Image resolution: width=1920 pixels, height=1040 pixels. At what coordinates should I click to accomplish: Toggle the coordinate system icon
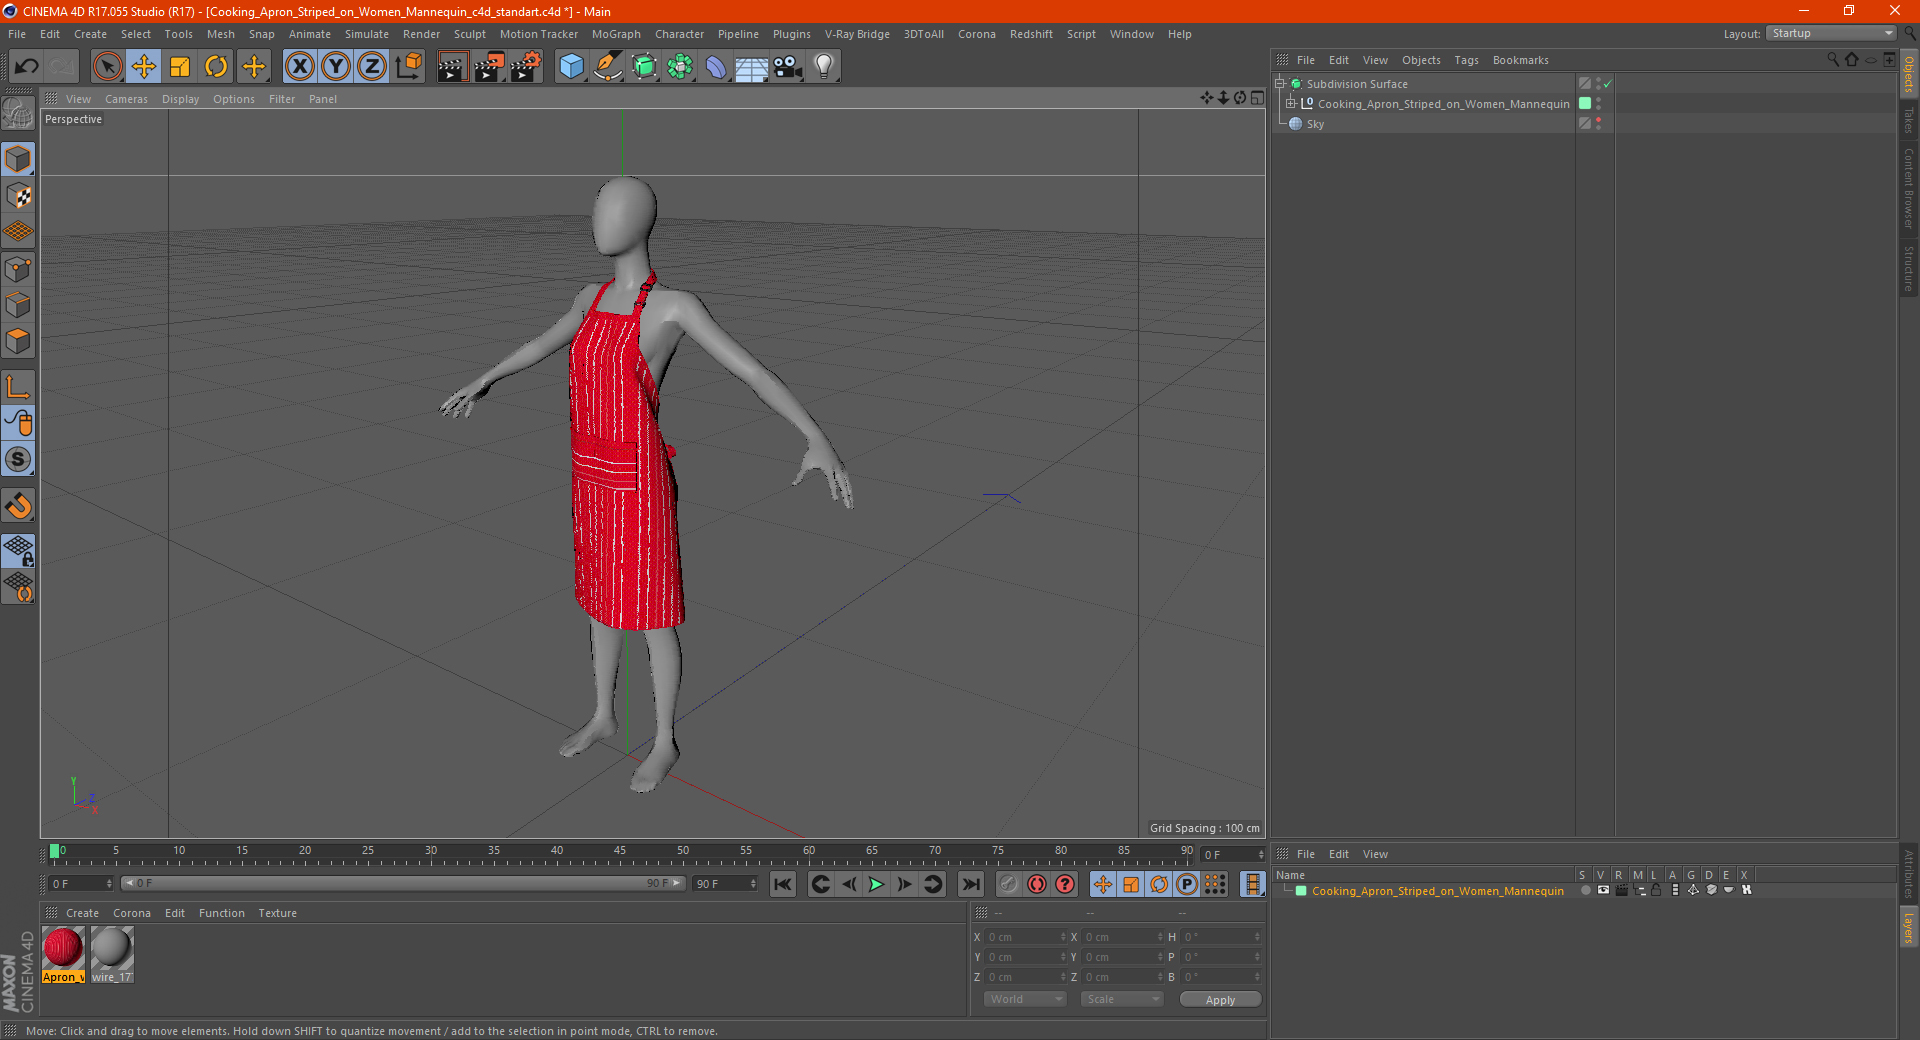[x=408, y=67]
